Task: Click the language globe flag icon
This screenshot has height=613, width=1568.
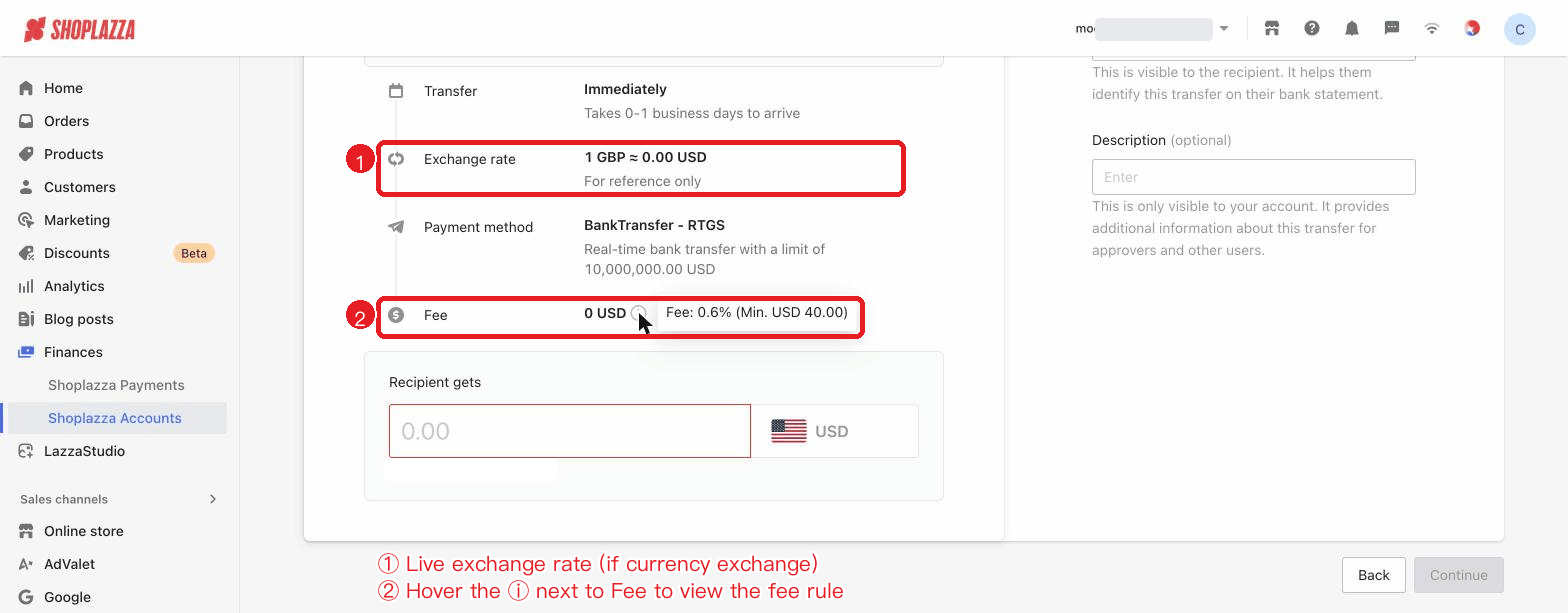Action: click(1472, 29)
